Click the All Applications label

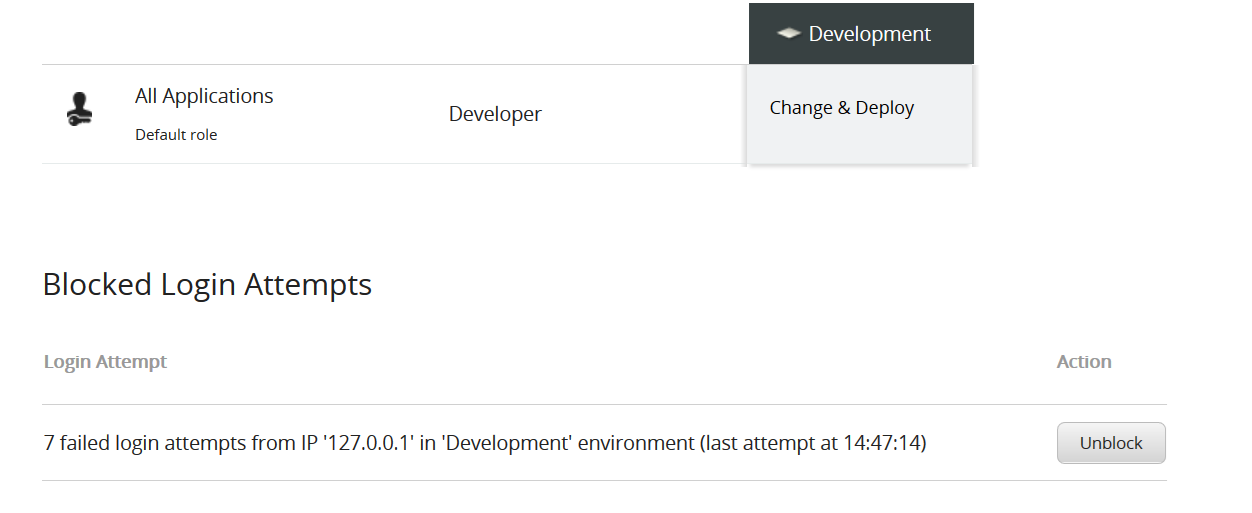coord(204,96)
